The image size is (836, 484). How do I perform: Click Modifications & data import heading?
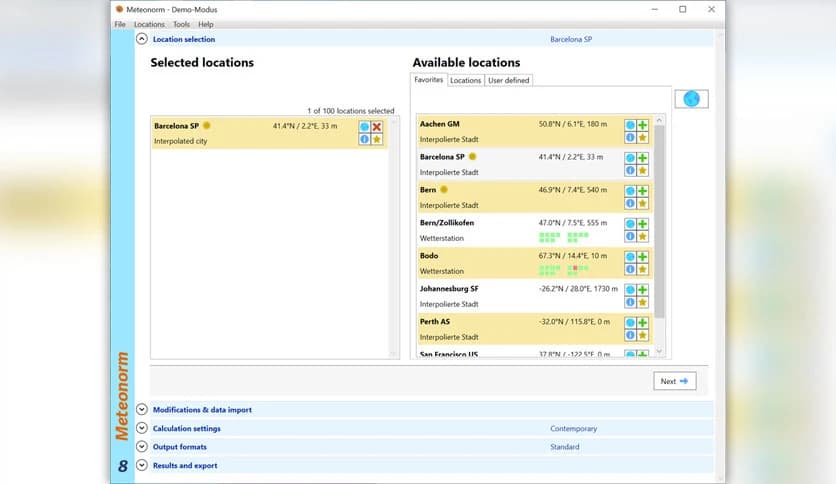pos(202,410)
